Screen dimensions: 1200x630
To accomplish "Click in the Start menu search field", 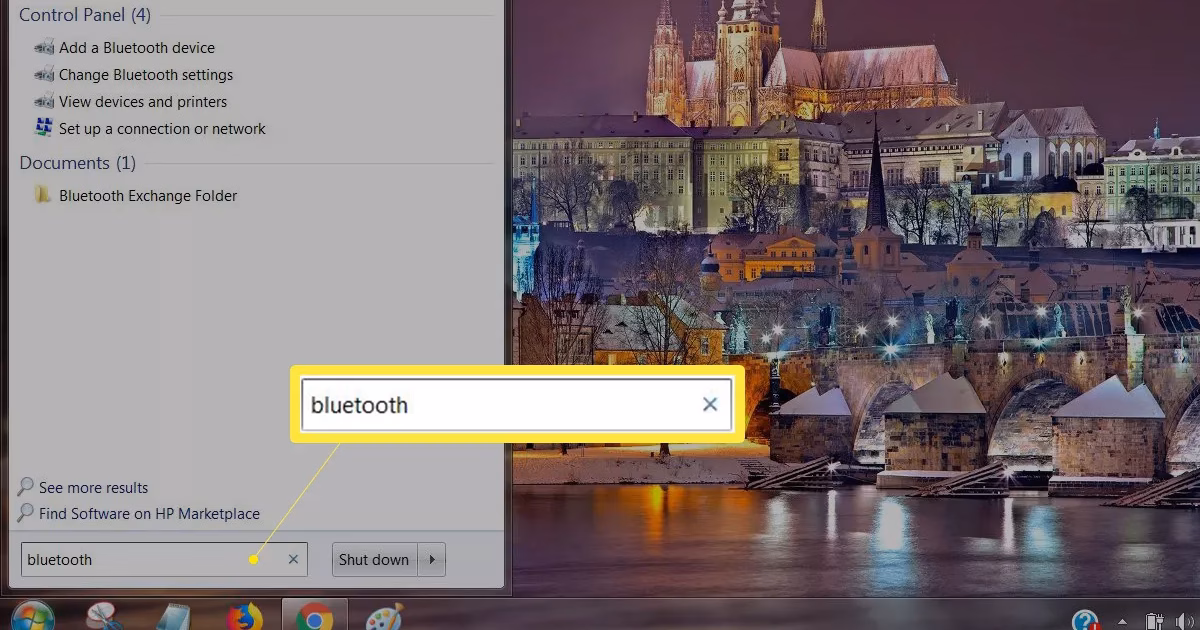I will tap(140, 559).
